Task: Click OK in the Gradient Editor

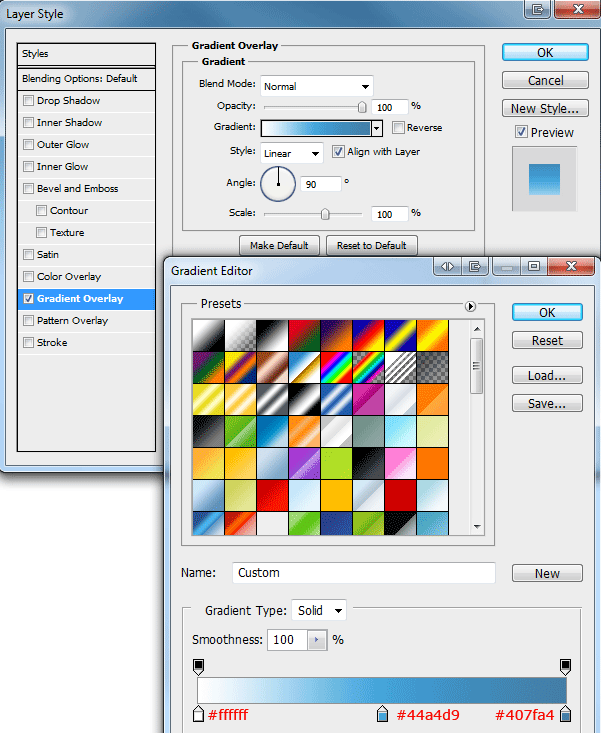Action: 547,312
